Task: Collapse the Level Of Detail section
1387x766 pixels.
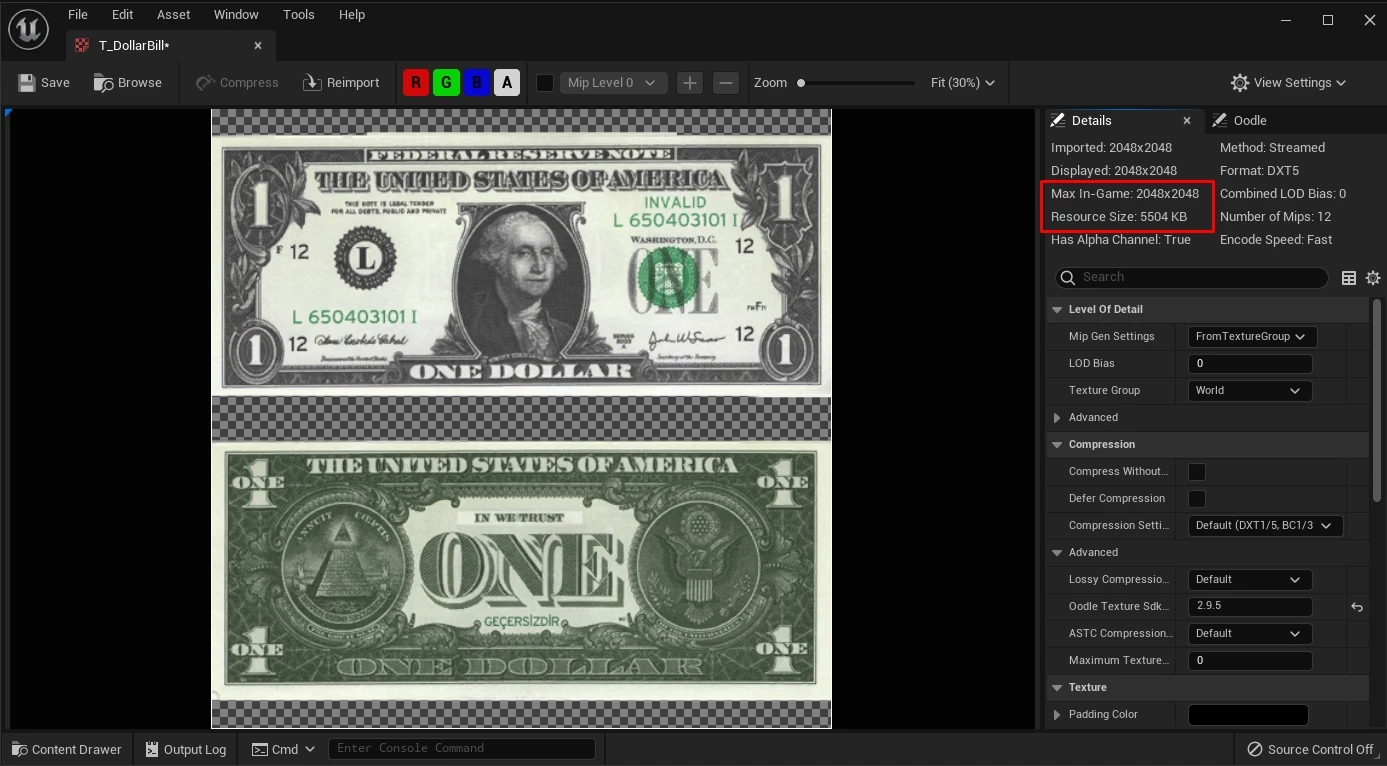Action: [1057, 310]
